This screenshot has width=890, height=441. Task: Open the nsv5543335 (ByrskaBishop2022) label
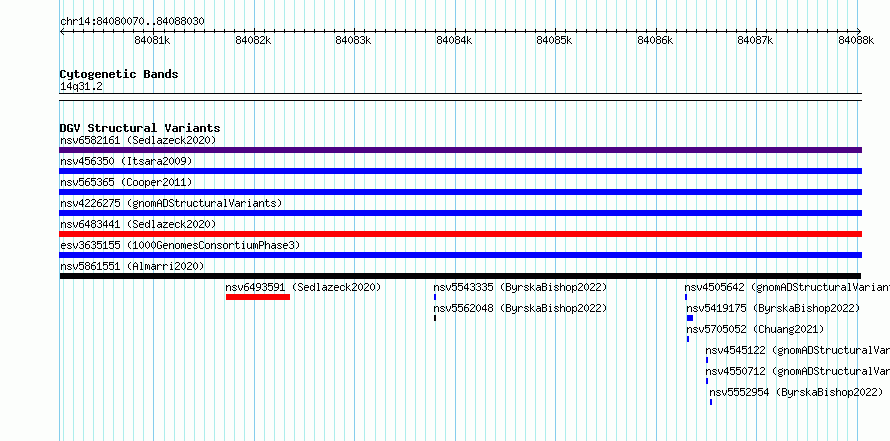(x=520, y=287)
